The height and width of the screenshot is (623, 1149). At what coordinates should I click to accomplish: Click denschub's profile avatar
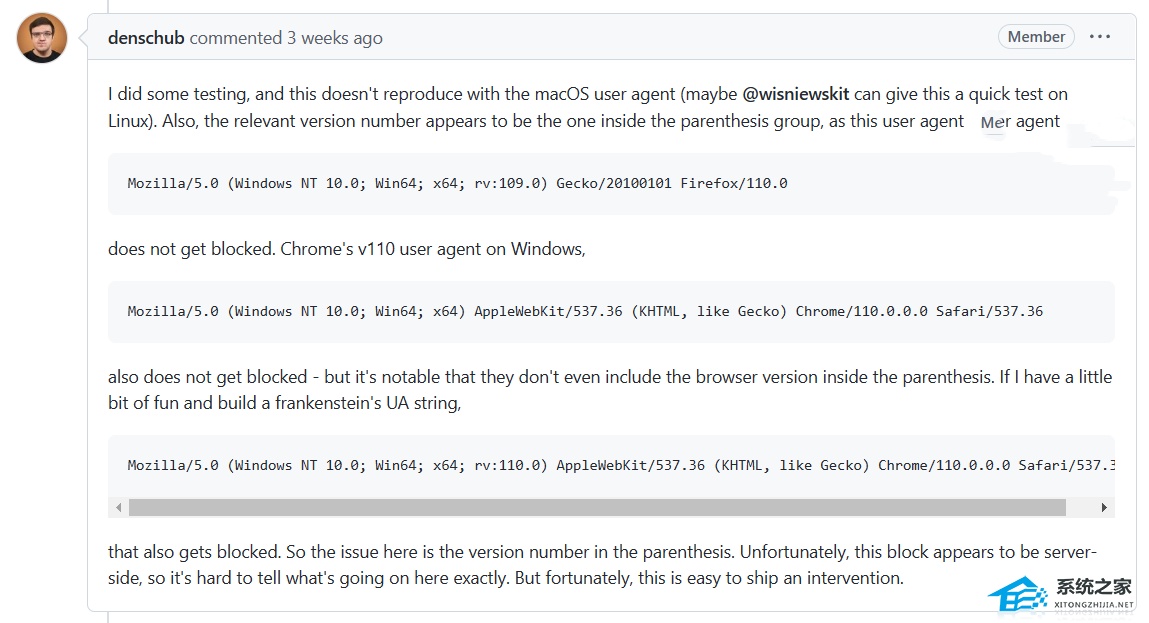(42, 38)
